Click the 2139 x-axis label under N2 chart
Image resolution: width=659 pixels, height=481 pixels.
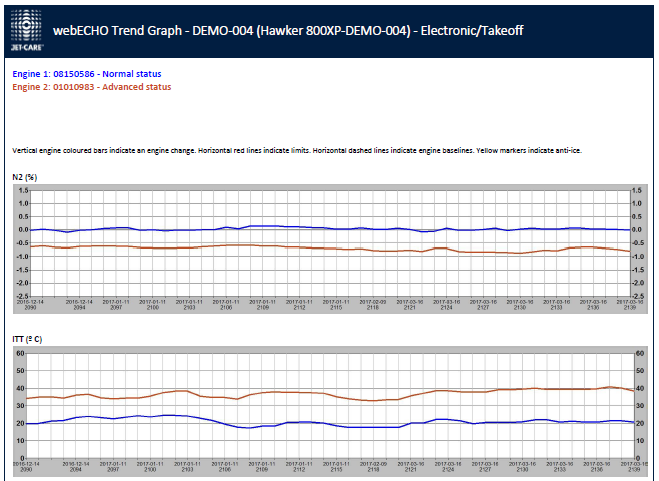click(x=630, y=307)
